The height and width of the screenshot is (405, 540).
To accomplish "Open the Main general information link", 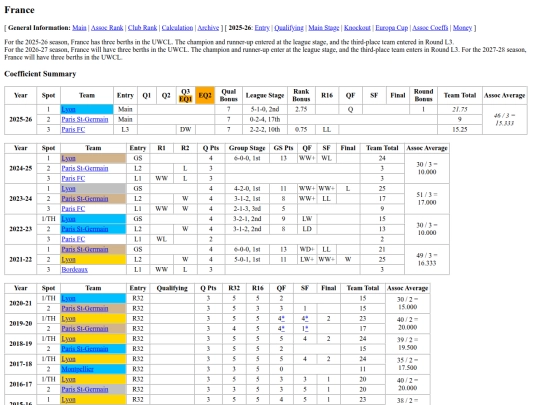I will (x=79, y=28).
